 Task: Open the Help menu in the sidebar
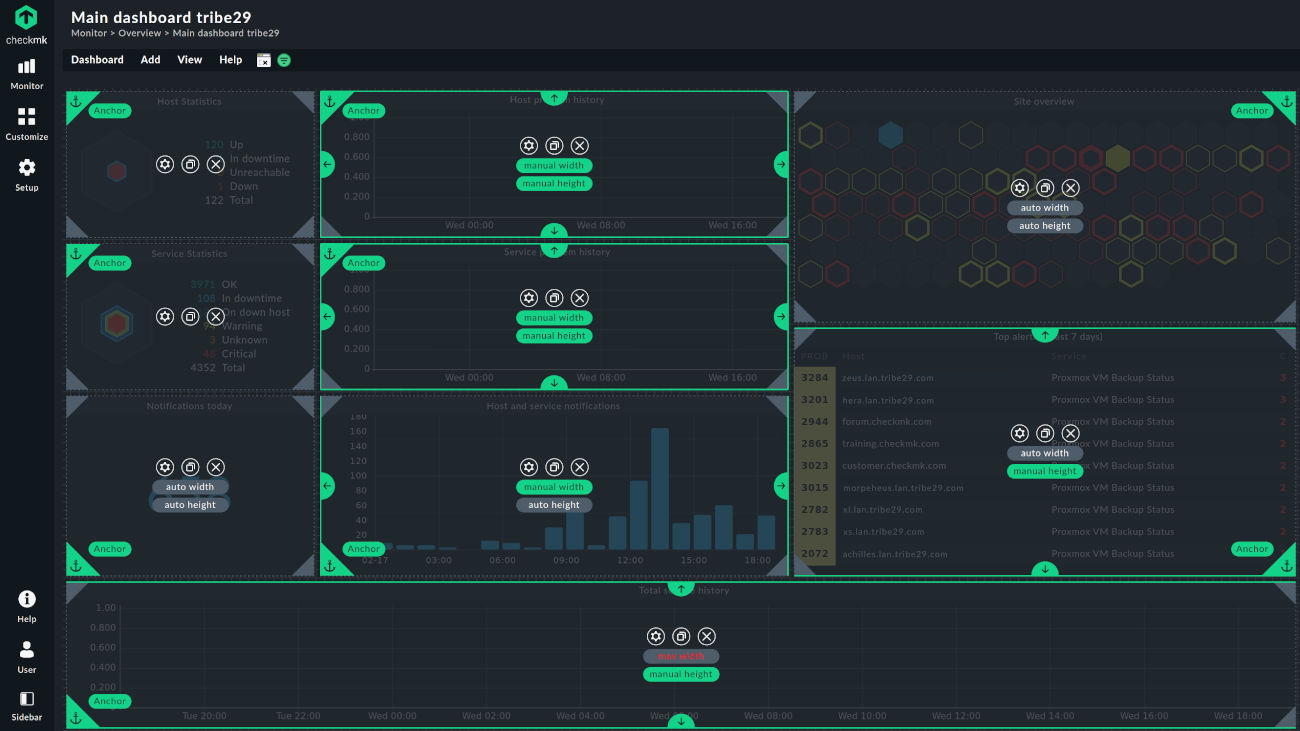27,607
